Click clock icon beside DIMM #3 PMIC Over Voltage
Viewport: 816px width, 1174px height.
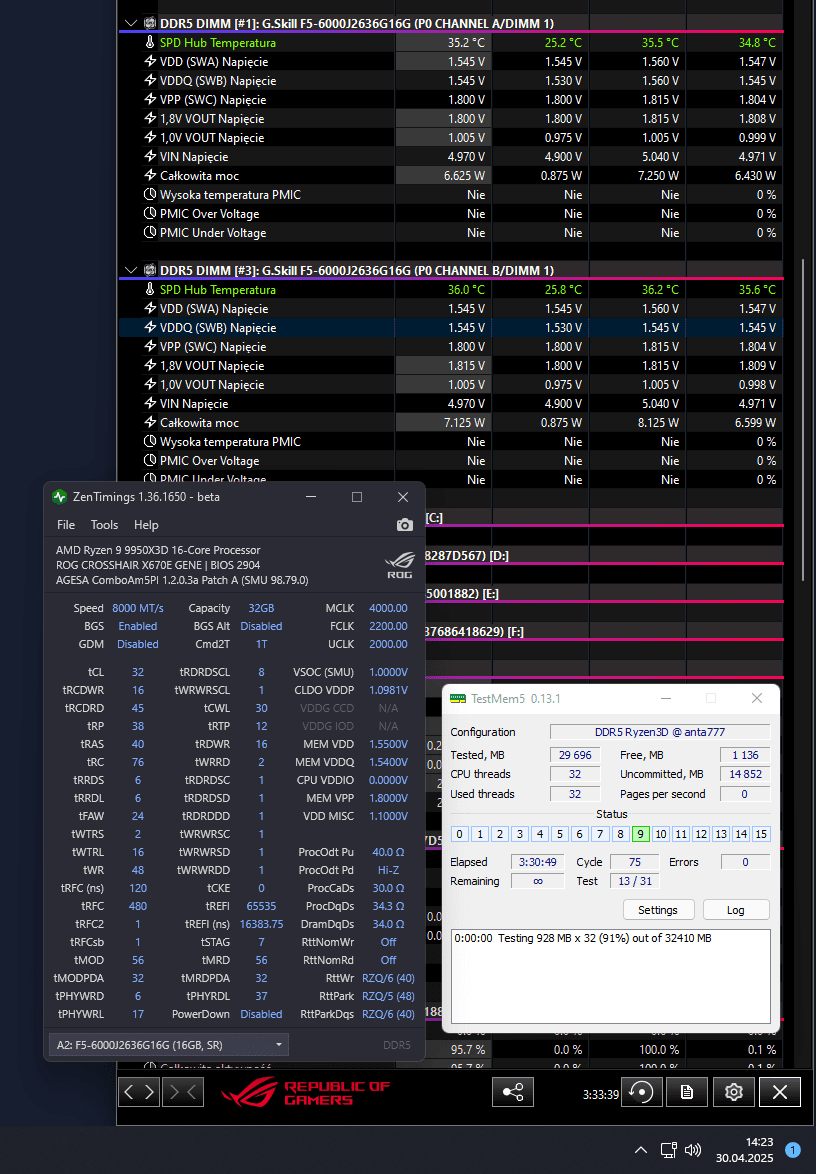tap(150, 460)
